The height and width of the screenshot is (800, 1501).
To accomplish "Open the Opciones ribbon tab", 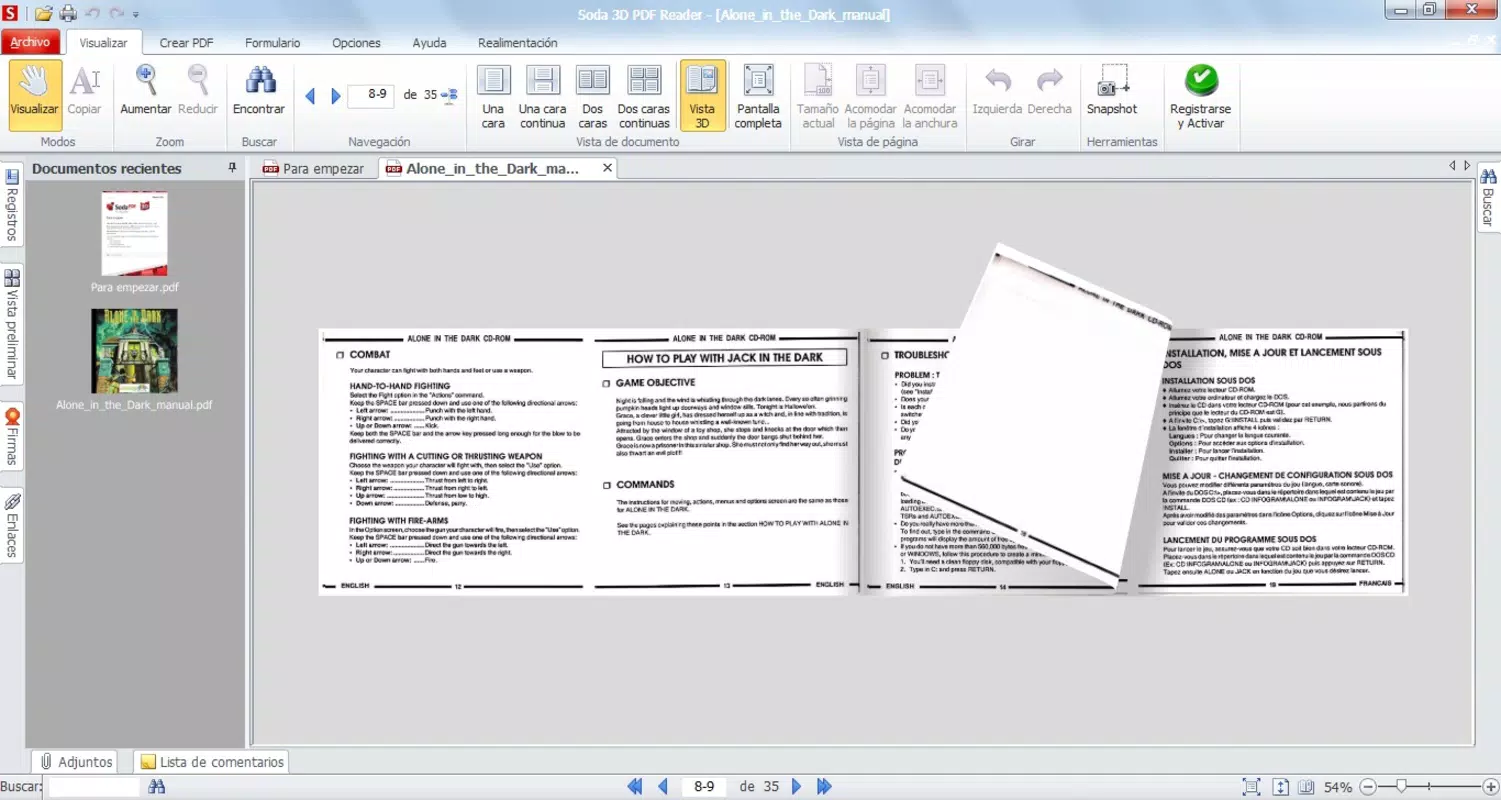I will (357, 43).
